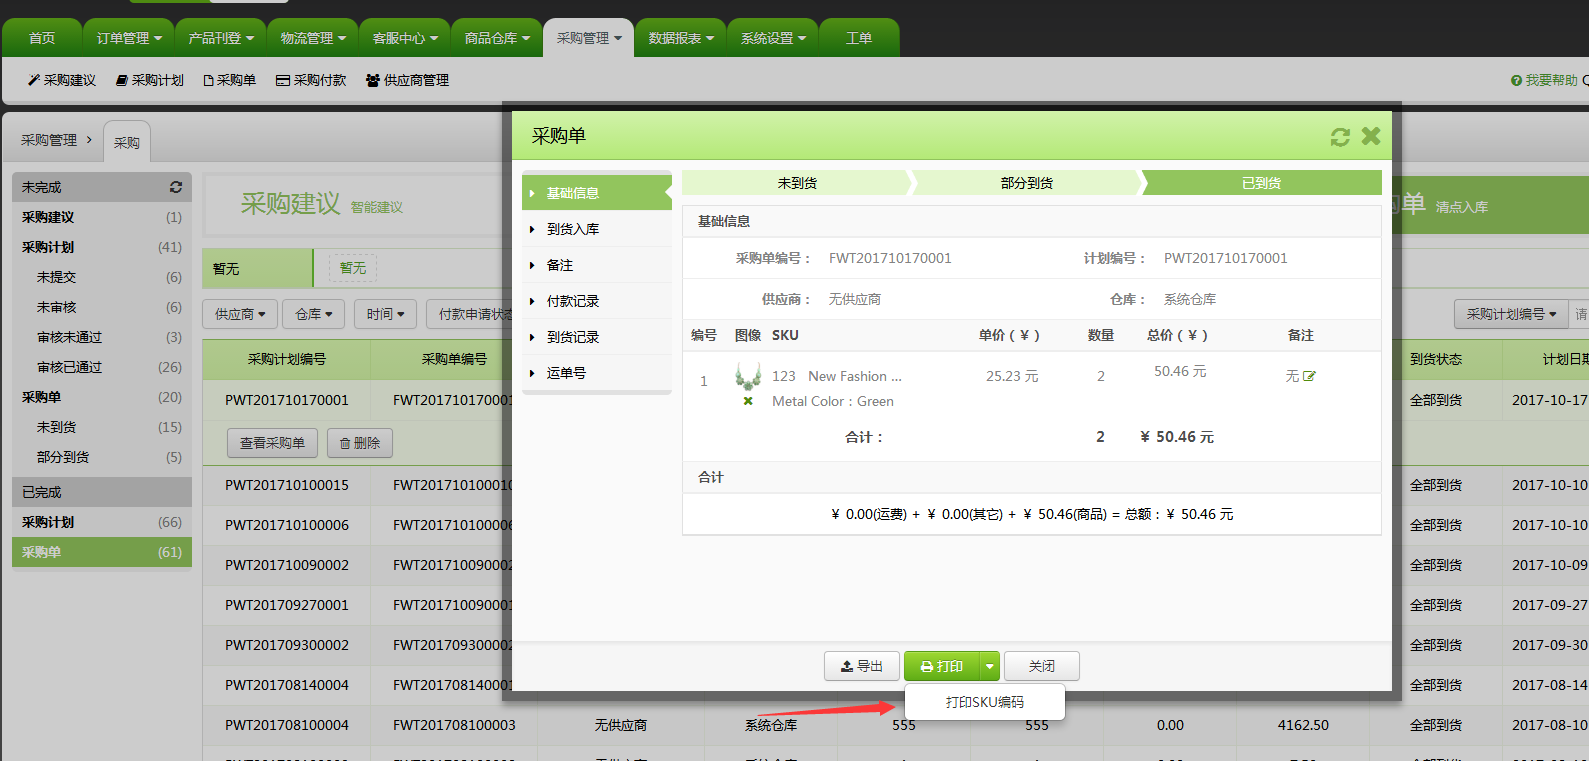Expand 备注 section in dialog
Viewport: 1589px width, 761px height.
596,265
